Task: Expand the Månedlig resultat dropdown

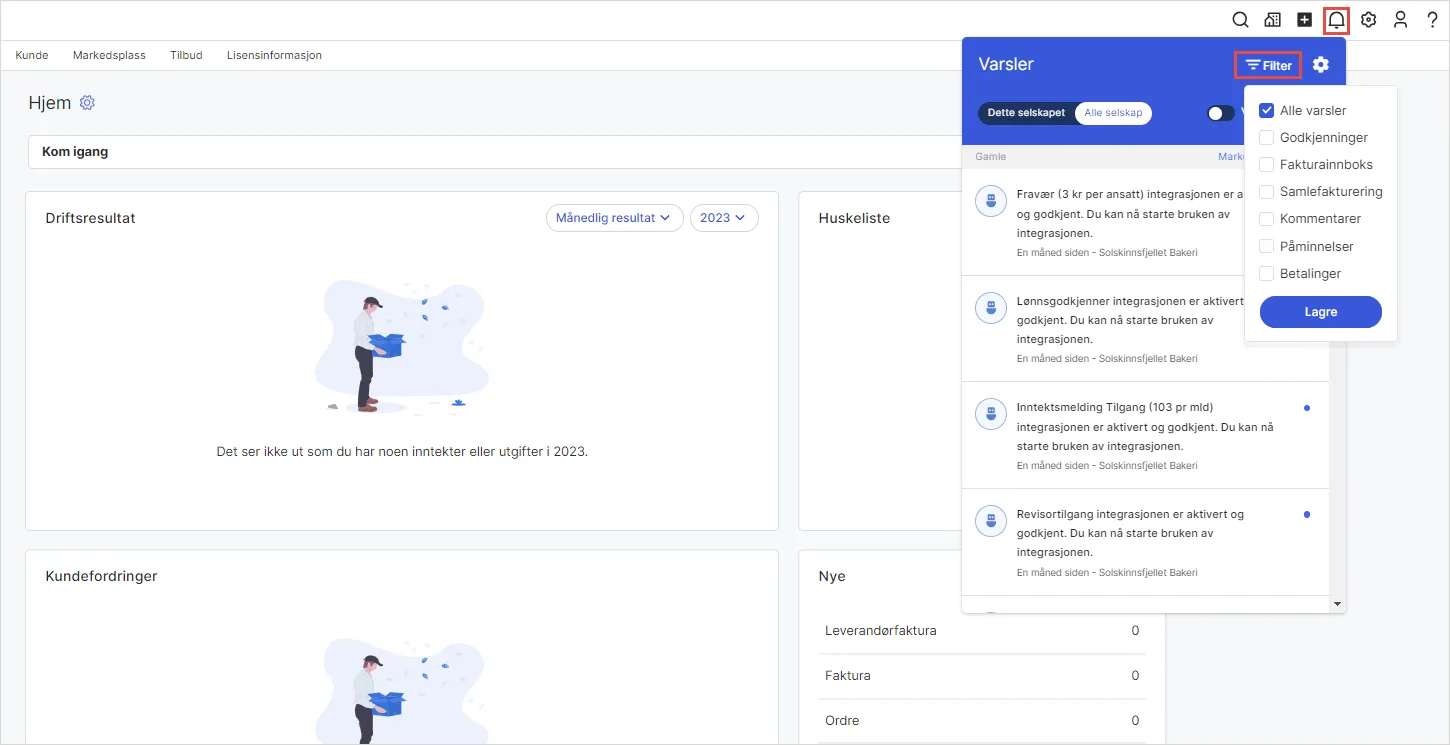Action: tap(614, 218)
